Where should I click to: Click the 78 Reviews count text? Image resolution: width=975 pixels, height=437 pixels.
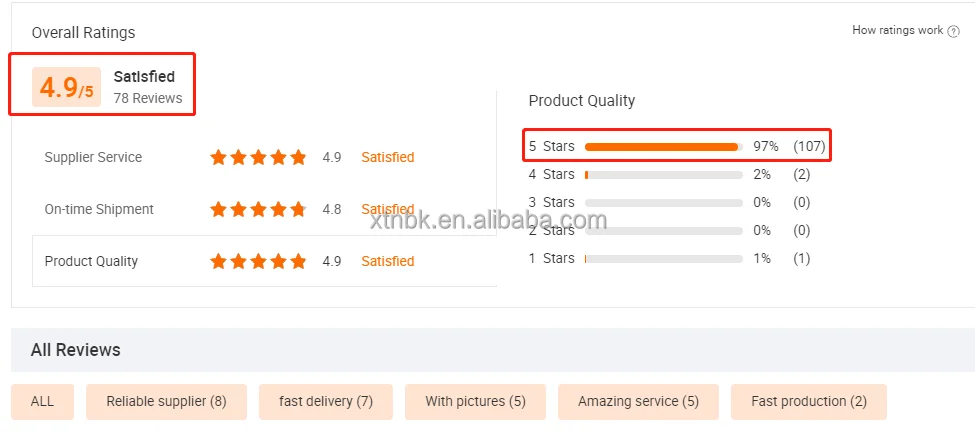point(148,98)
